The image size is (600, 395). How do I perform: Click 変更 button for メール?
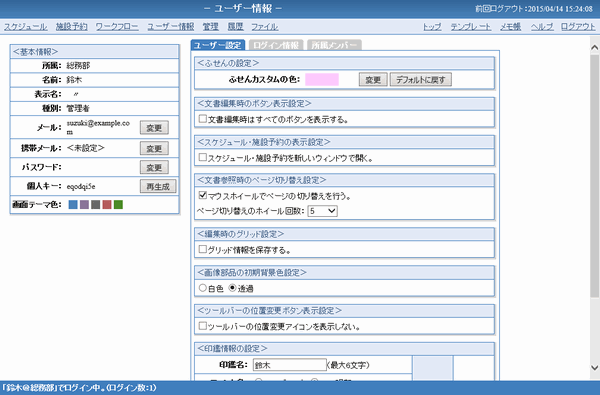(154, 128)
